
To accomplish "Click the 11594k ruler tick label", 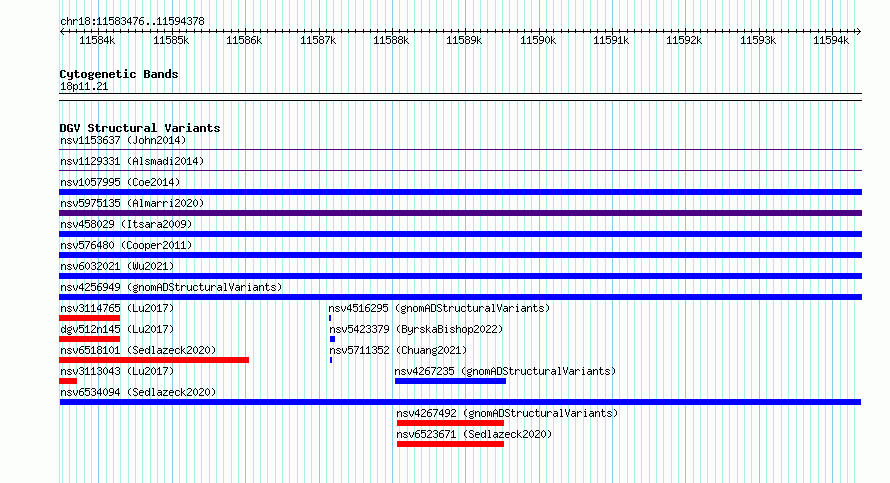I will click(x=831, y=40).
